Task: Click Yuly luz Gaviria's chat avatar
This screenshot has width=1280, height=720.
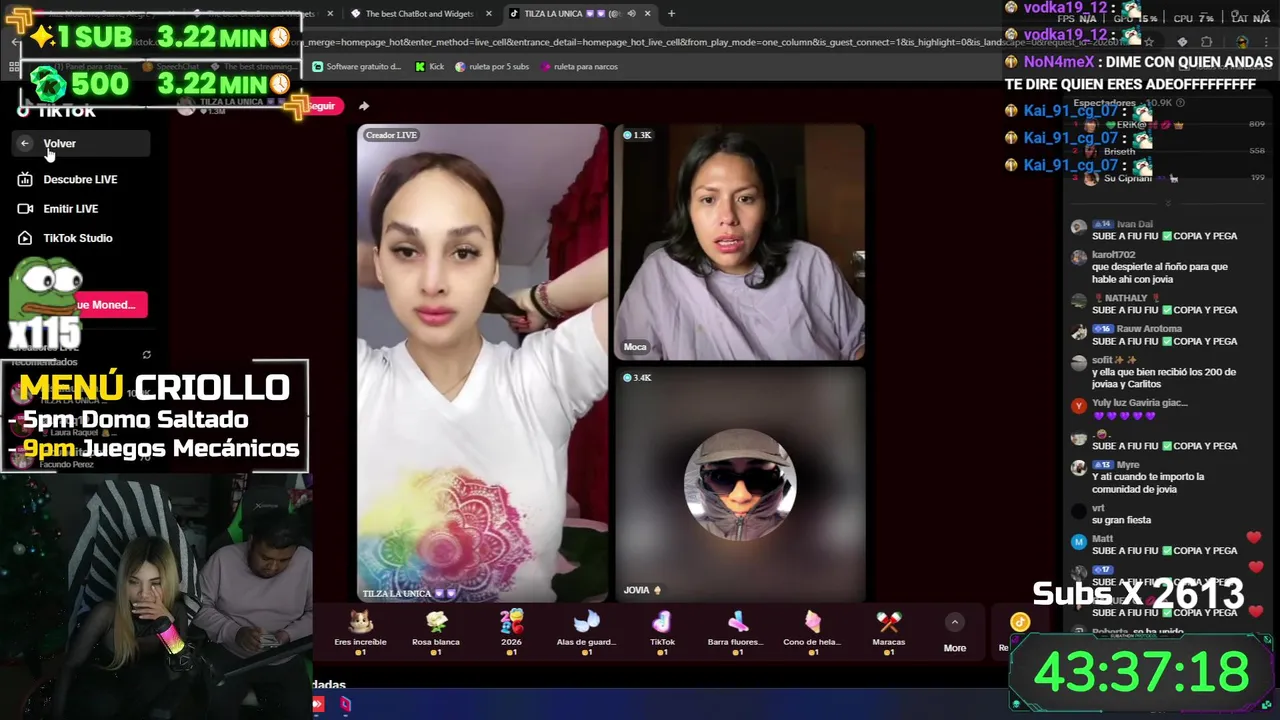Action: (1078, 405)
